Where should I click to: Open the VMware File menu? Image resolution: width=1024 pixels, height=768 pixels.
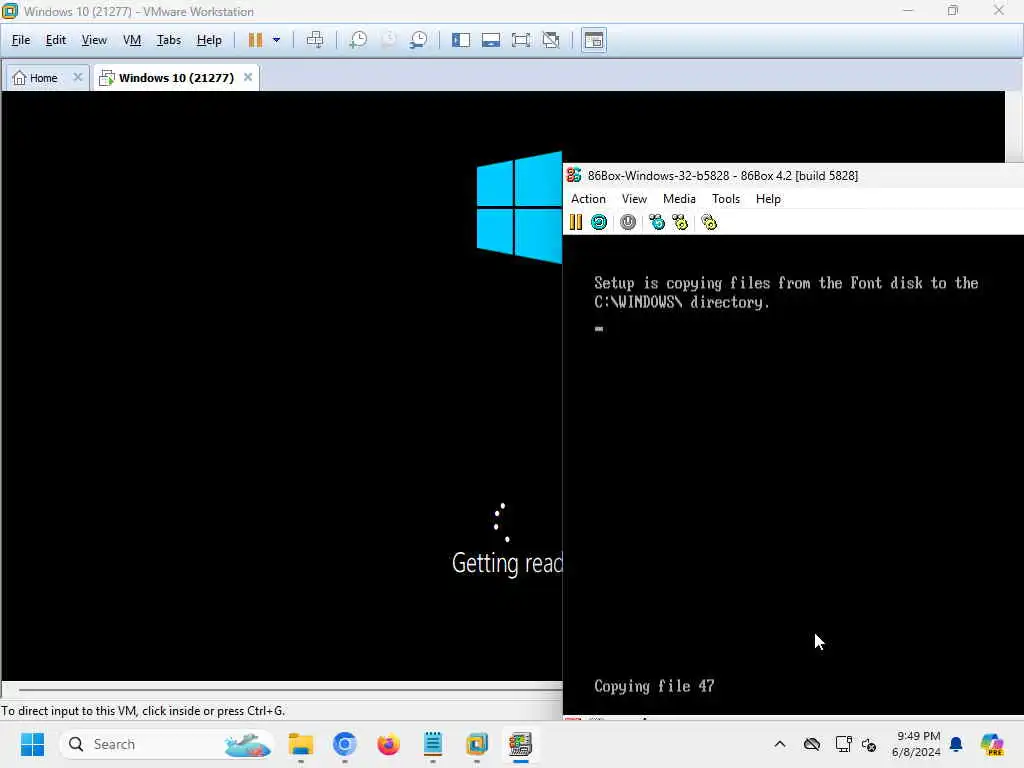coord(21,40)
